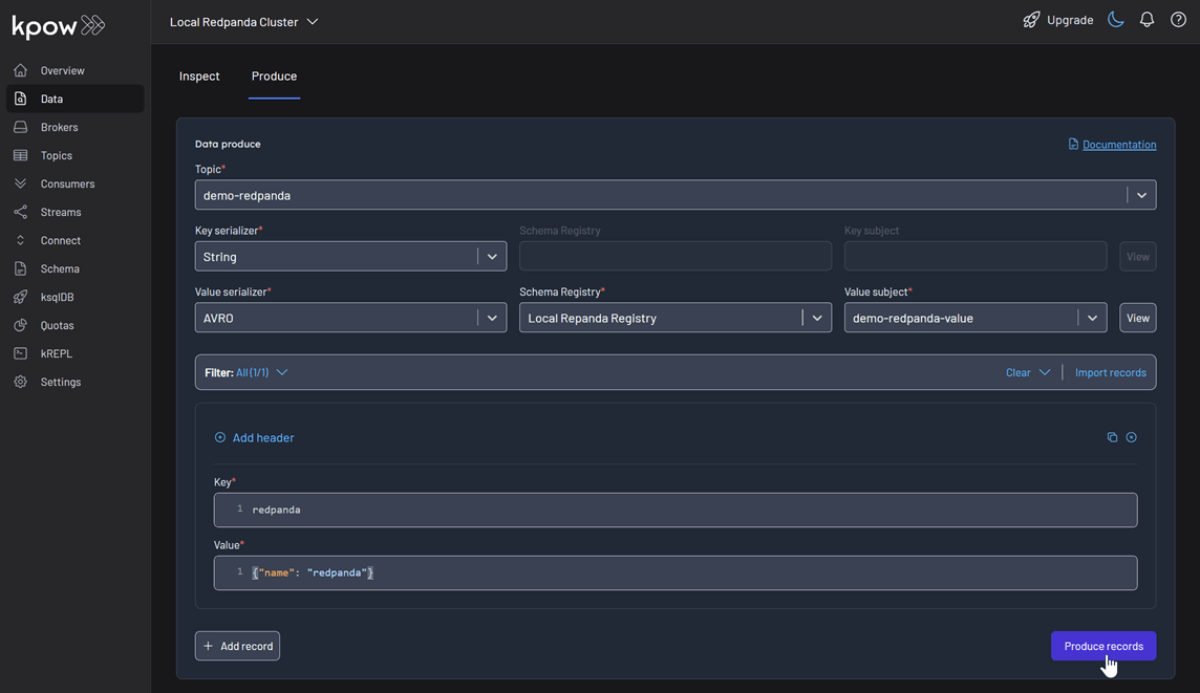Open the Topic dropdown for demo-redpanda
Viewport: 1200px width, 693px height.
point(1140,194)
